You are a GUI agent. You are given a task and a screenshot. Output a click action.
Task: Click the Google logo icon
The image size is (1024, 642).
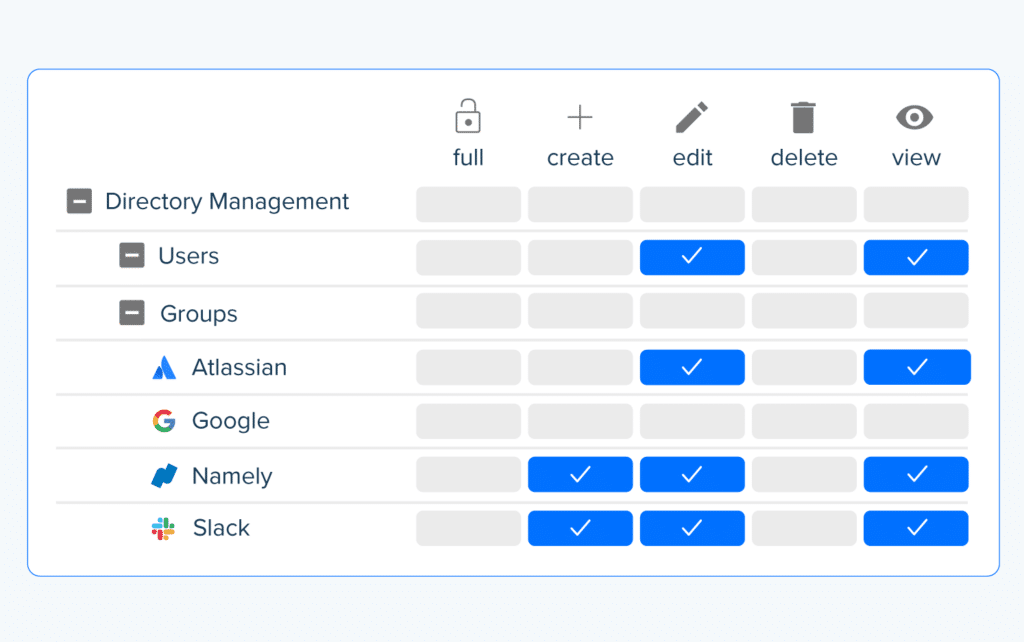pos(166,421)
